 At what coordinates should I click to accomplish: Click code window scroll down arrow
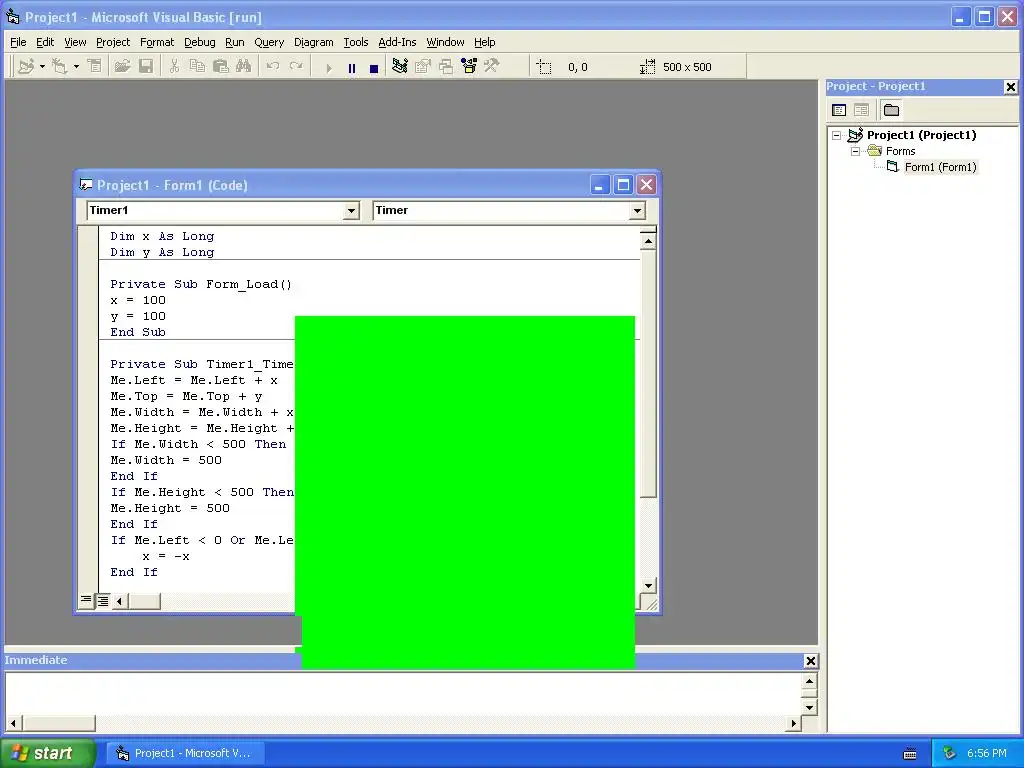coord(648,585)
